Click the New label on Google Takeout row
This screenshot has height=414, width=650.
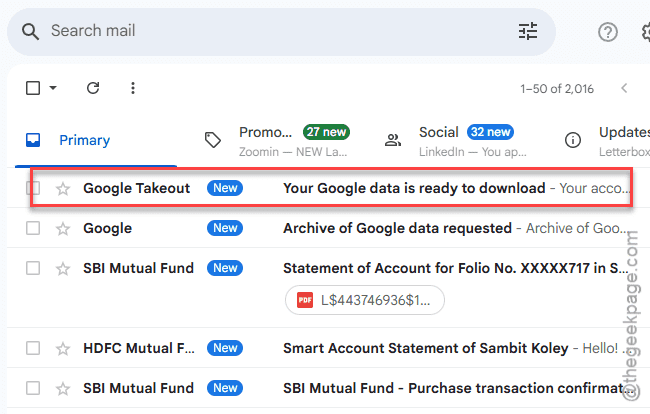(x=225, y=188)
